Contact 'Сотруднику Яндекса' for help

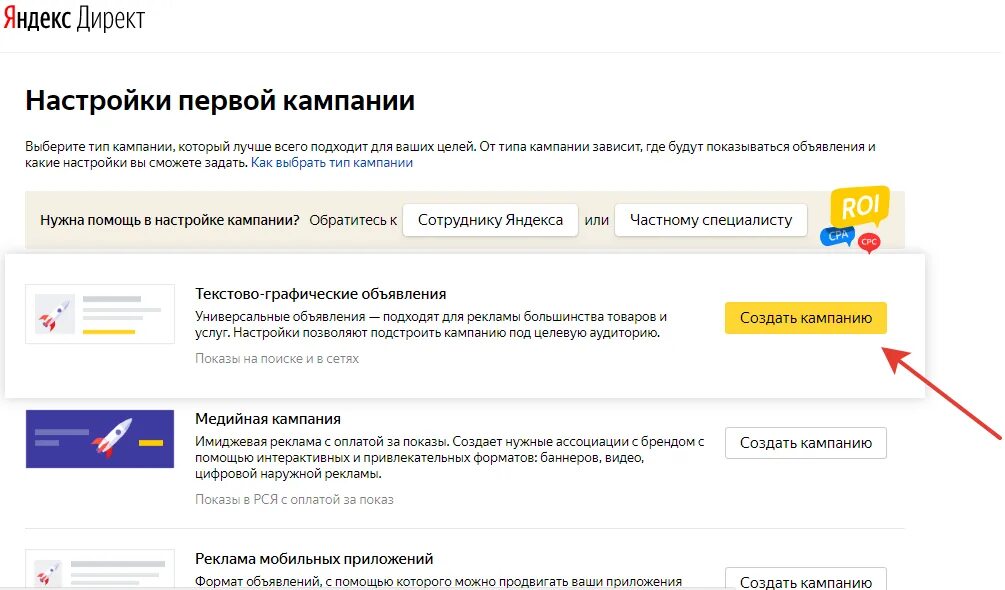point(490,220)
